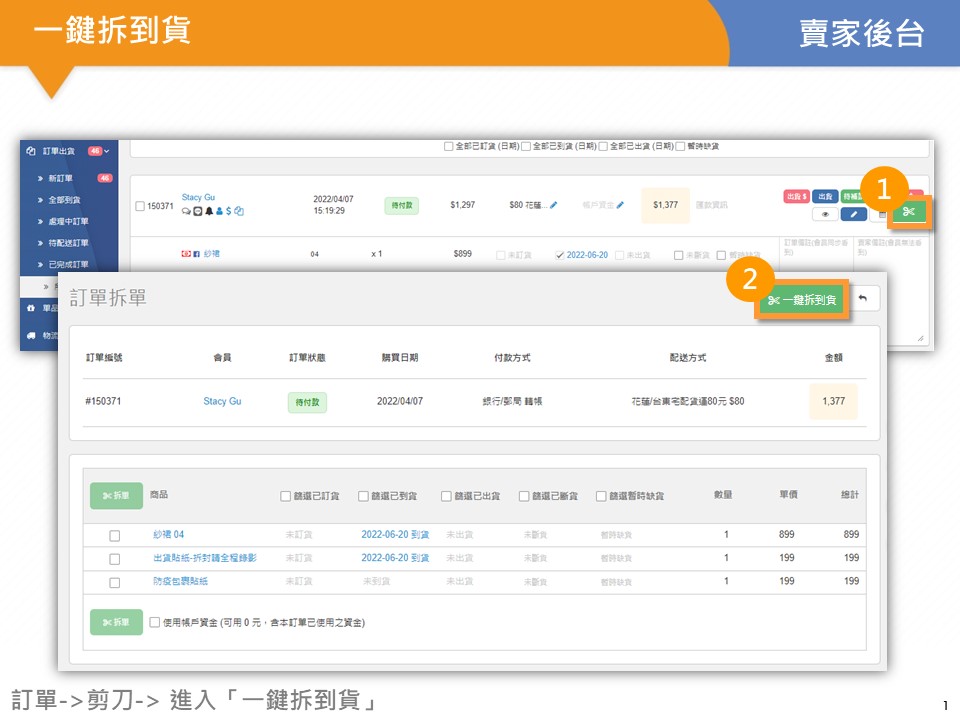
Task: Click the blue pencil edit button
Action: click(853, 213)
